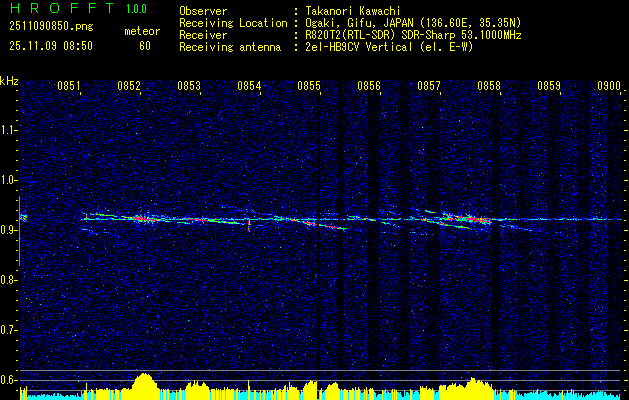Click the 0858 time marker
629x400 pixels.
(x=489, y=86)
